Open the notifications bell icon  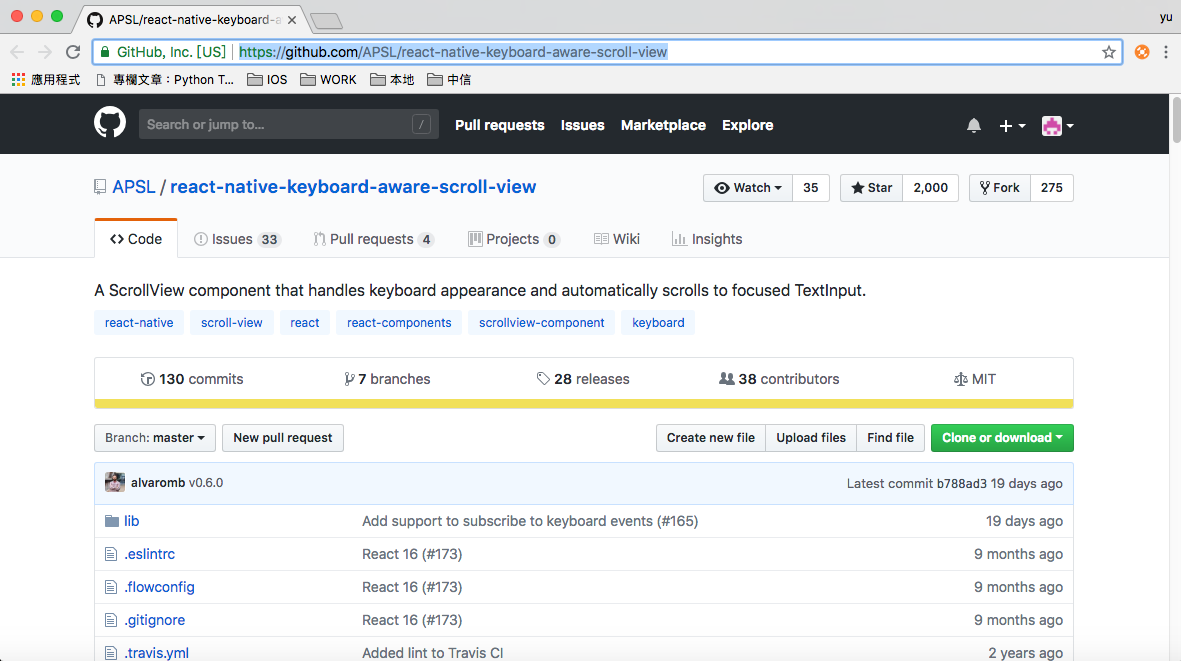click(974, 125)
